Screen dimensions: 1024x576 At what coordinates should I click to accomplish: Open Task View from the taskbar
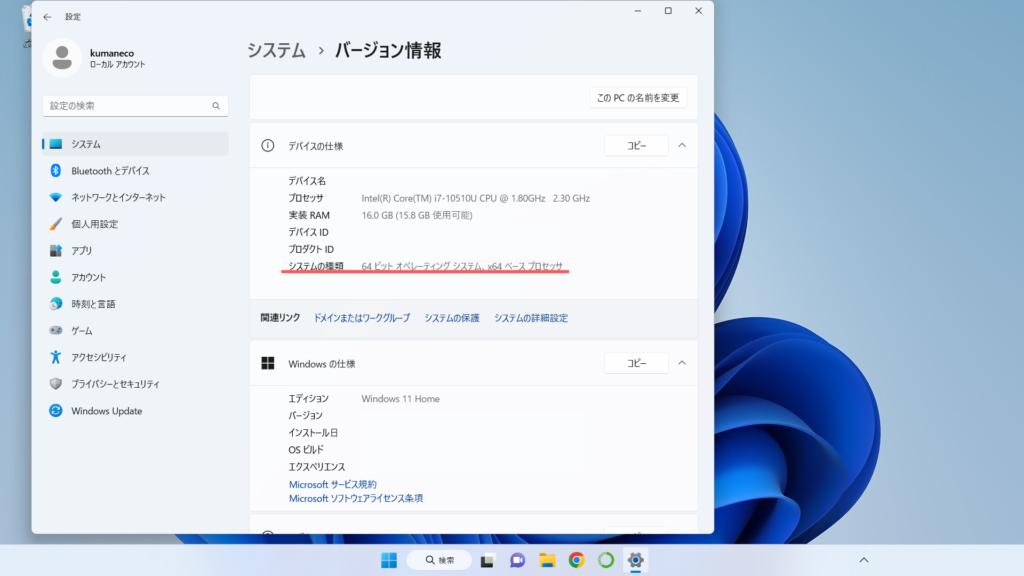(x=487, y=560)
